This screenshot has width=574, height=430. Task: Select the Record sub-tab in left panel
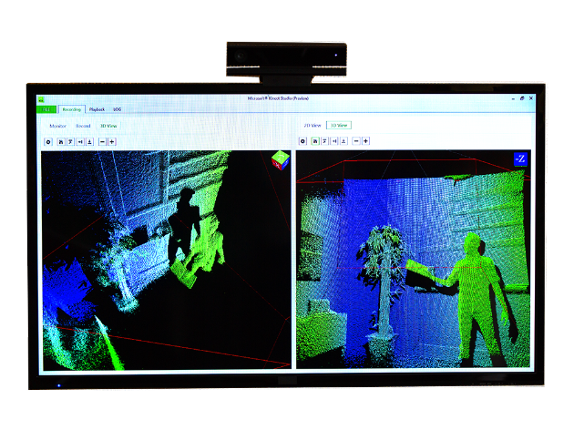(x=83, y=126)
